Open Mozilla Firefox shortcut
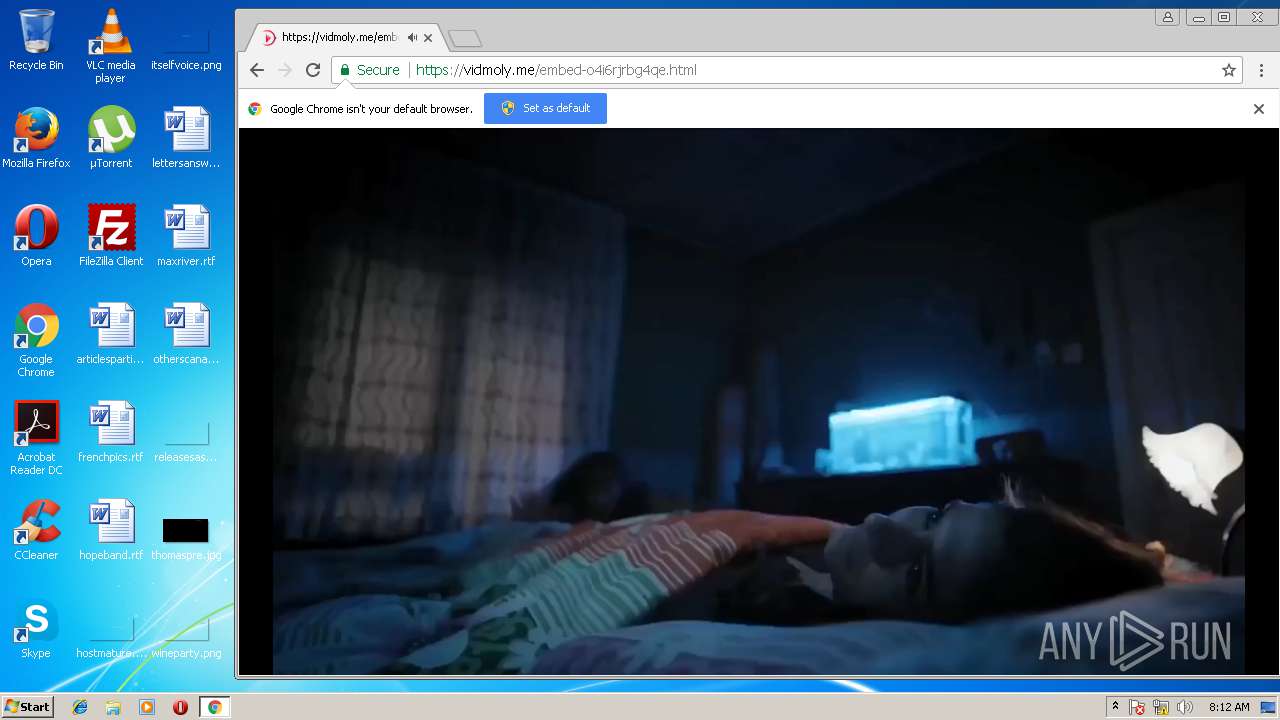 click(36, 137)
